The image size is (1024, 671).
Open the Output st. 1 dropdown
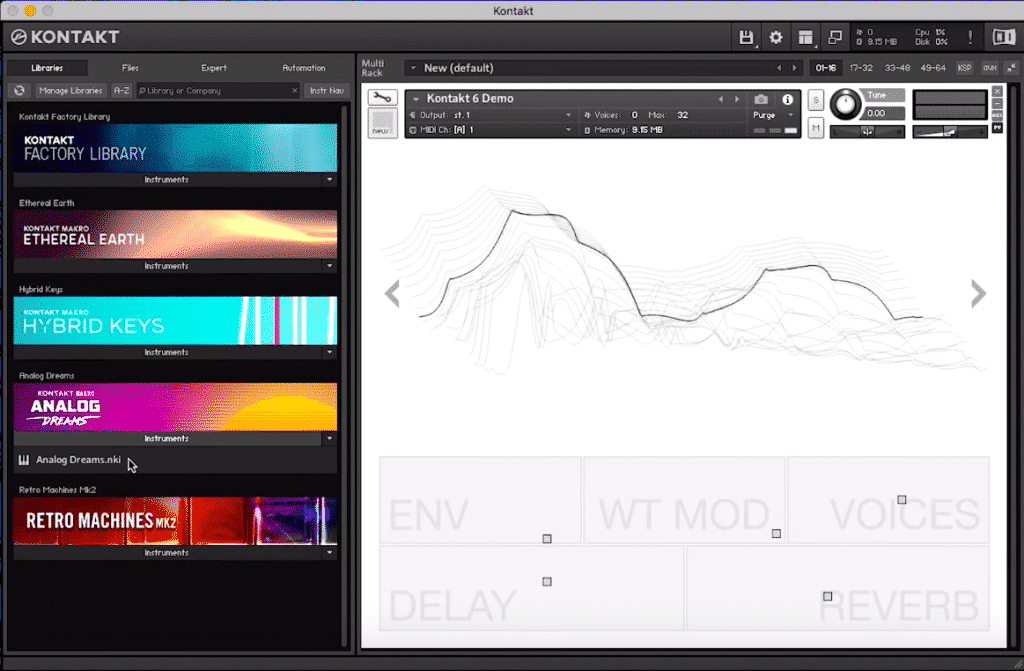490,115
